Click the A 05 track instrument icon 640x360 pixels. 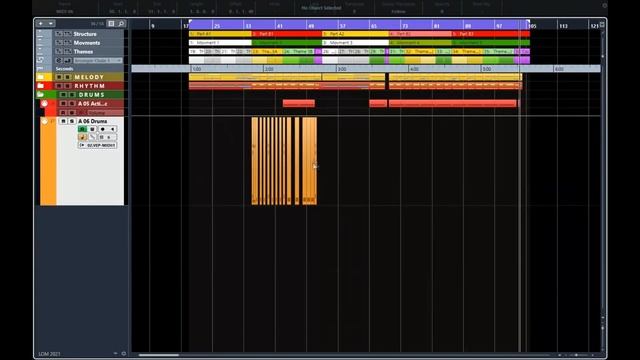(44, 104)
